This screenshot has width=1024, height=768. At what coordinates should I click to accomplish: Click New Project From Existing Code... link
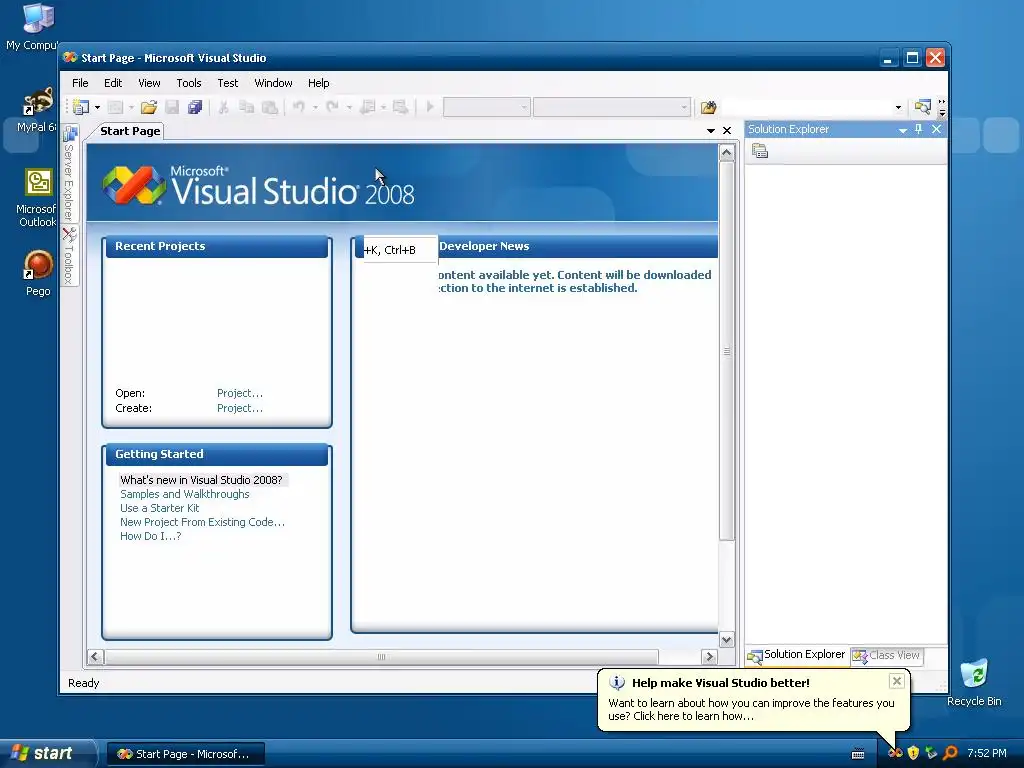click(x=202, y=522)
